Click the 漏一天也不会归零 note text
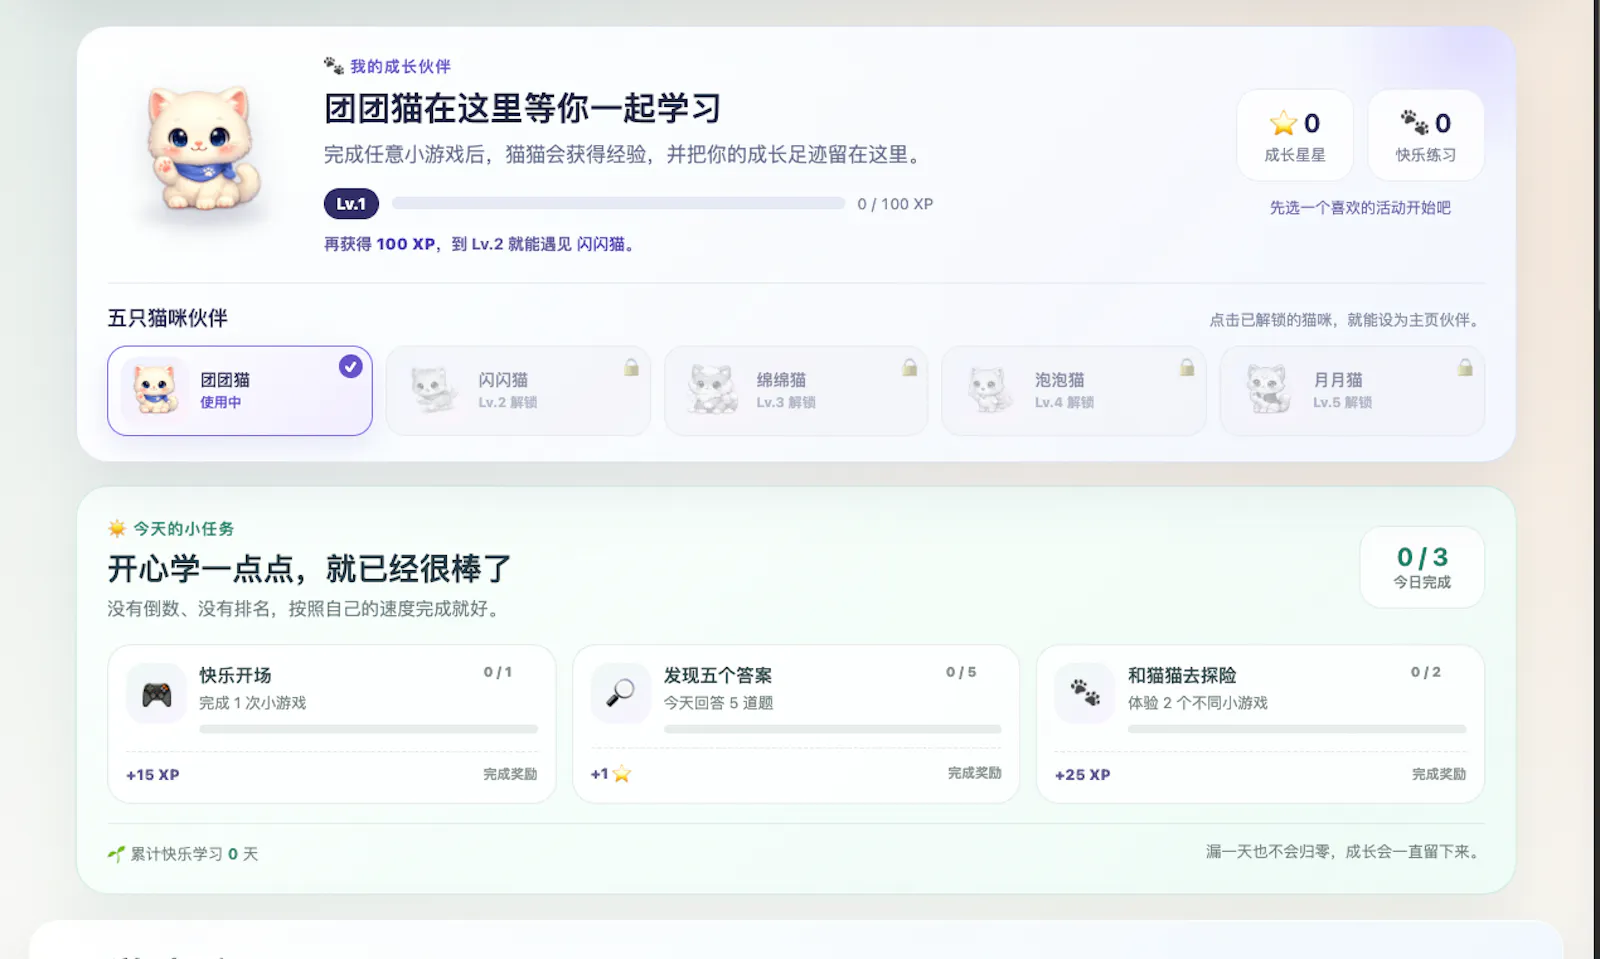 click(x=1344, y=852)
